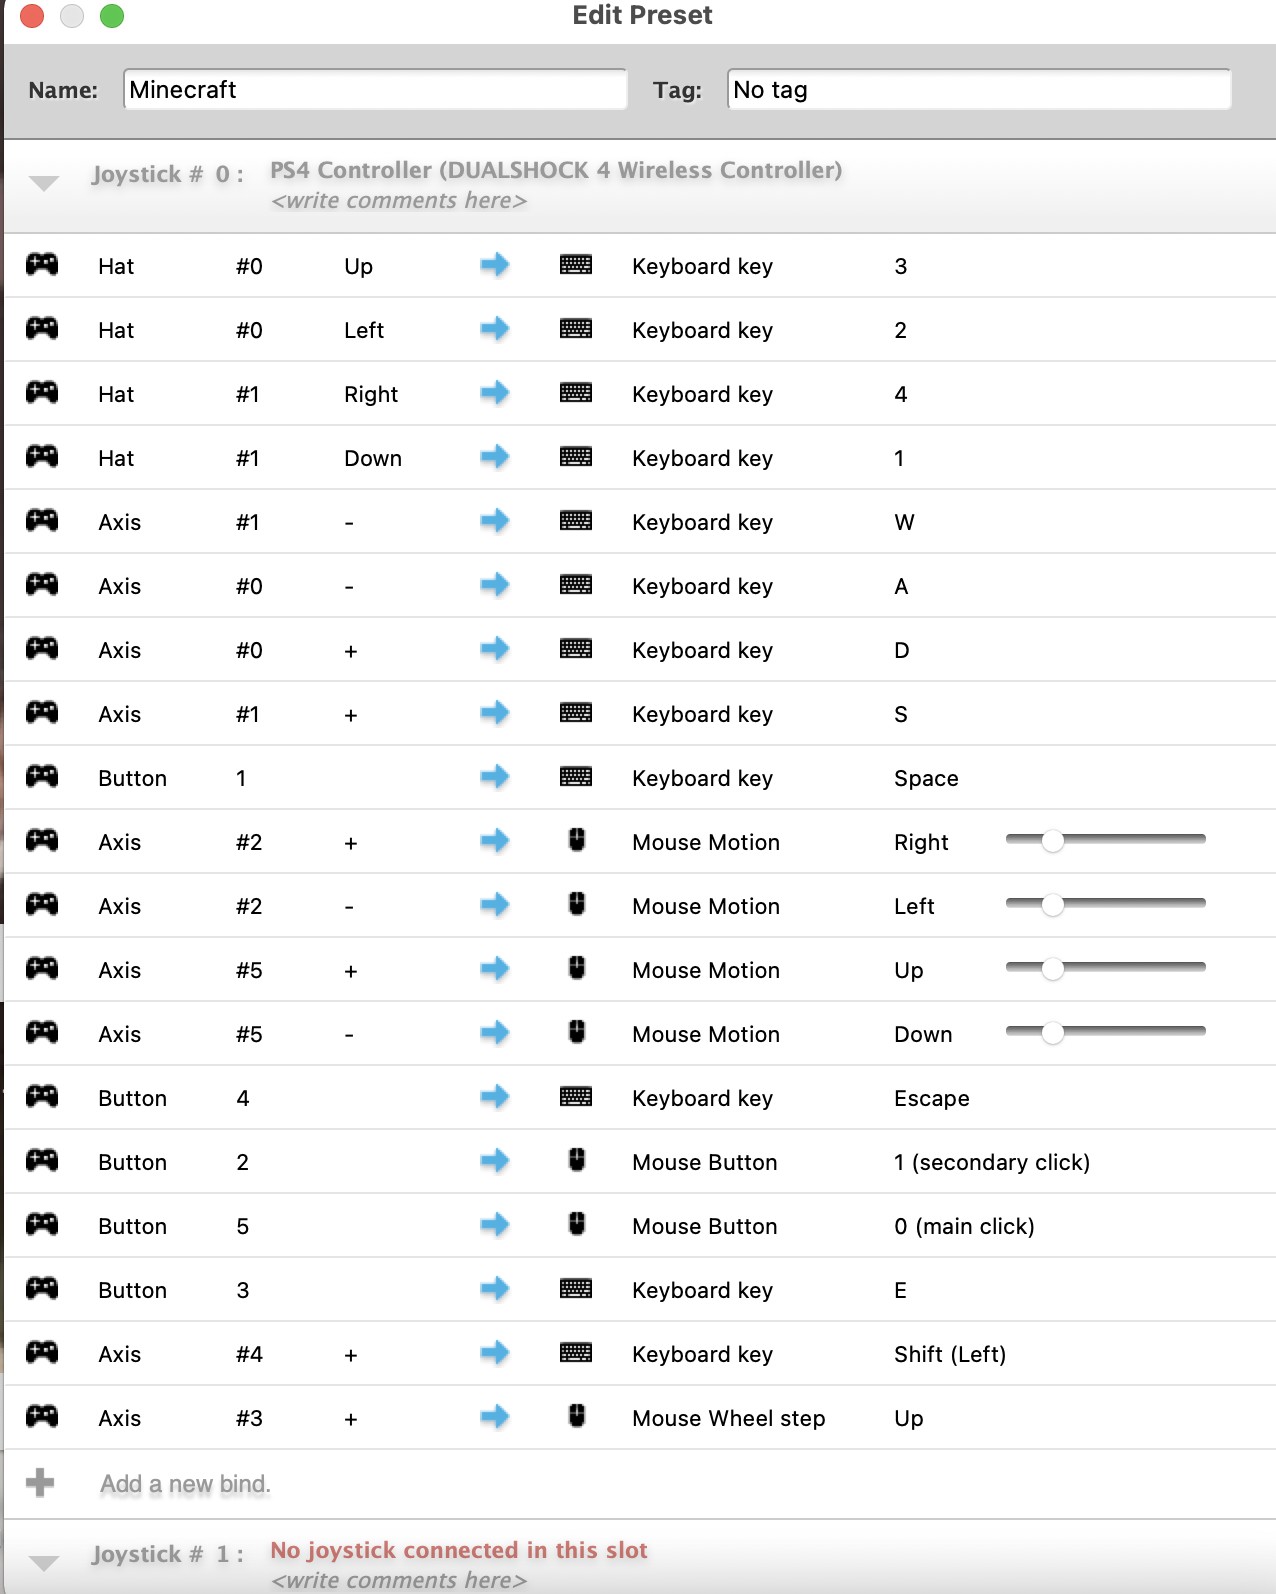This screenshot has width=1276, height=1594.
Task: Click the blue arrow on Button 1 row
Action: [x=494, y=777]
